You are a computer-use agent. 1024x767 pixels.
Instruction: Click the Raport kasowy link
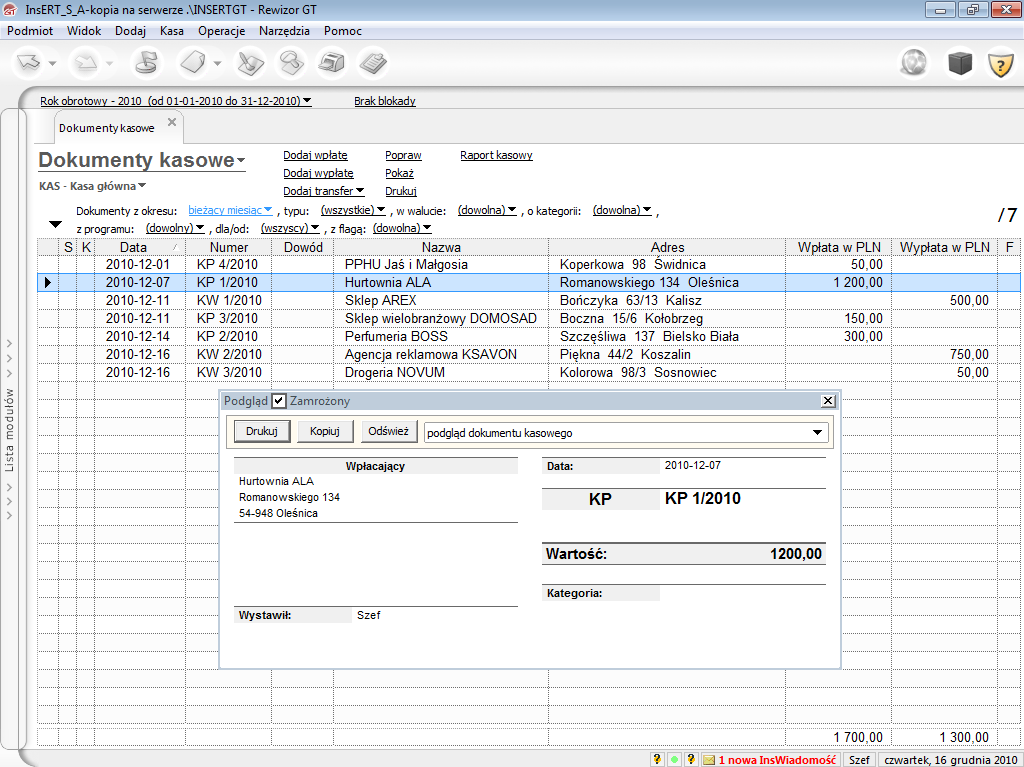pos(496,156)
